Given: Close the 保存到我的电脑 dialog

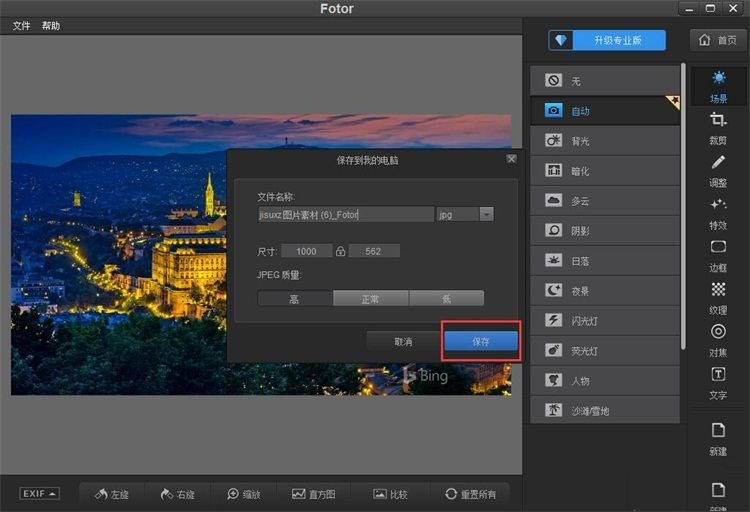Looking at the screenshot, I should (511, 159).
